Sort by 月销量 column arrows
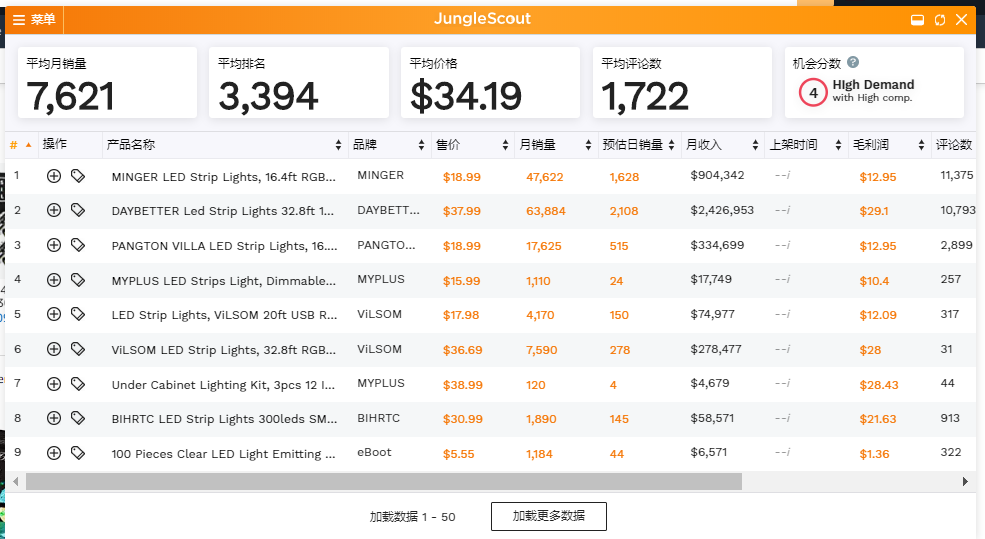 [588, 145]
